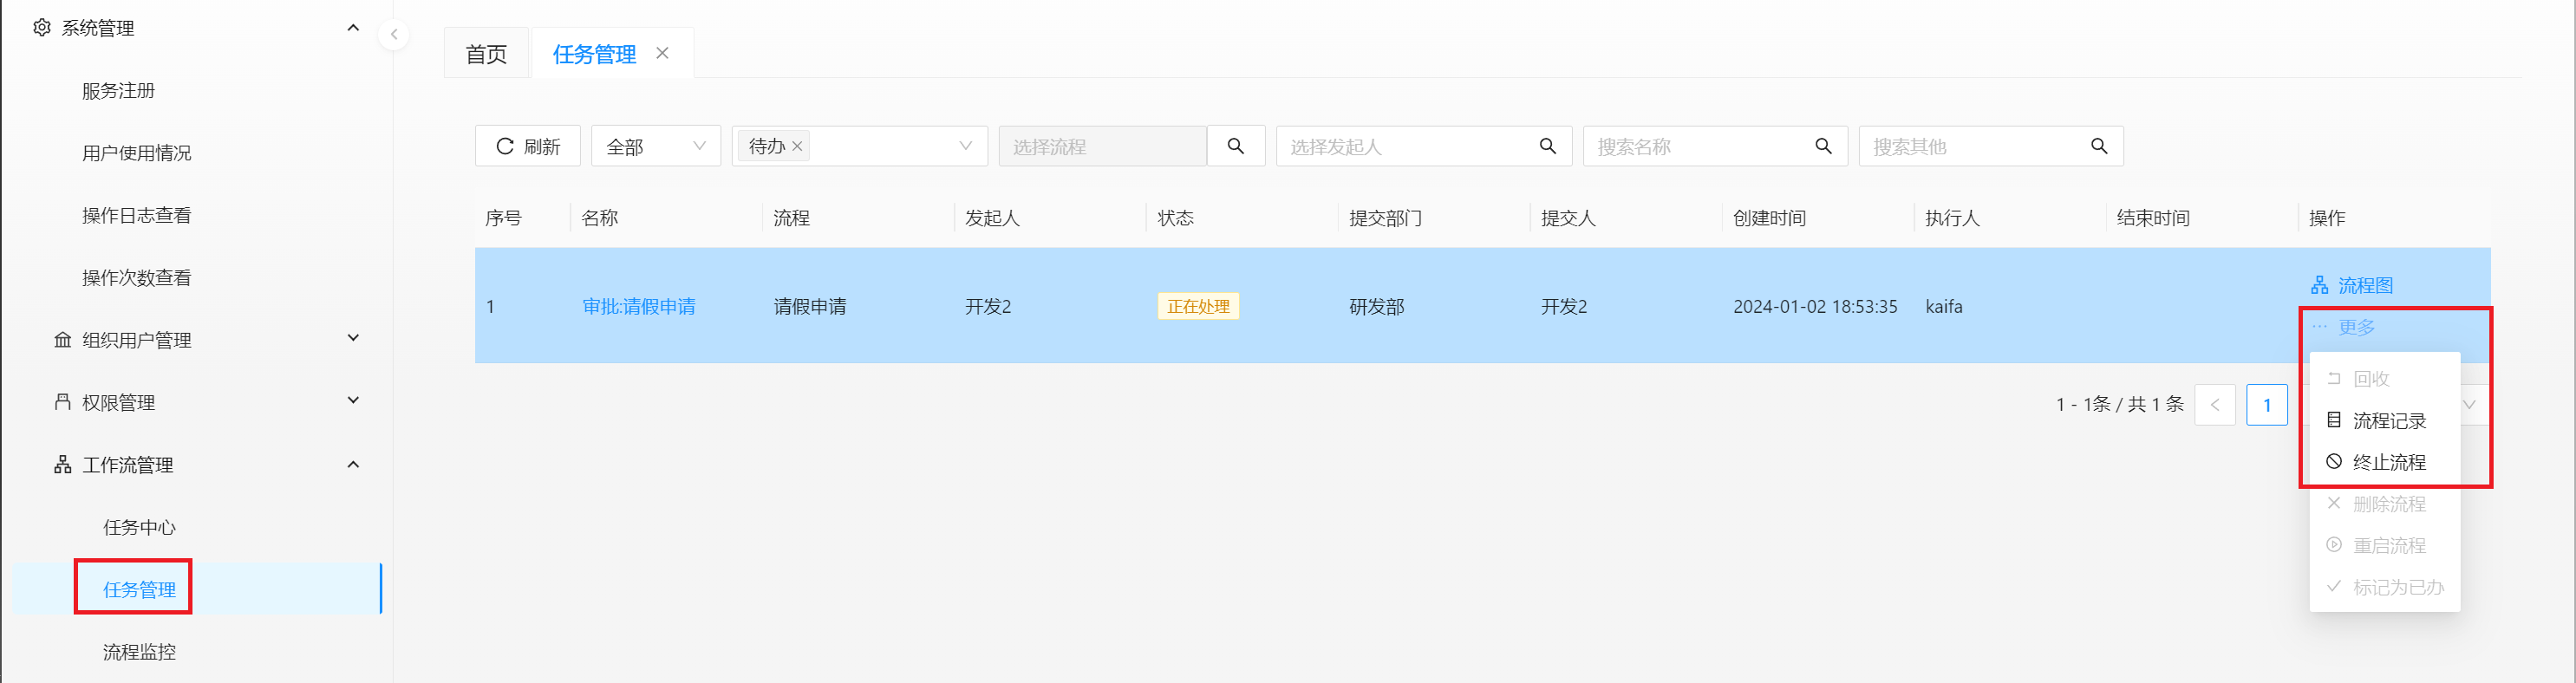Click the search icon in 选择发起人 field

click(x=1547, y=146)
